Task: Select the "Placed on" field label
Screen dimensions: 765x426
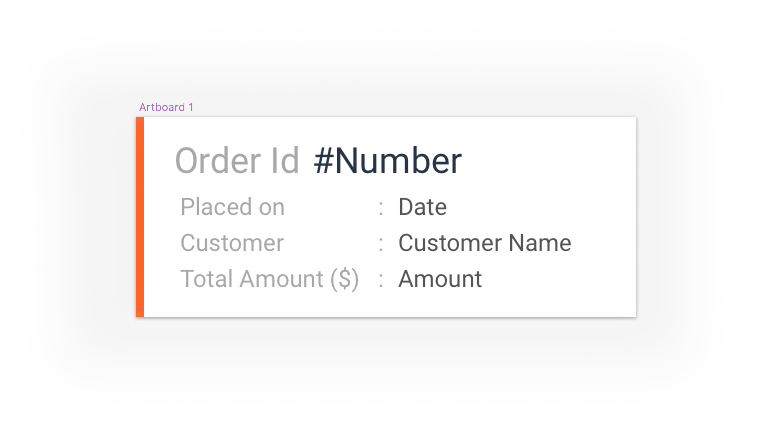Action: (x=232, y=207)
